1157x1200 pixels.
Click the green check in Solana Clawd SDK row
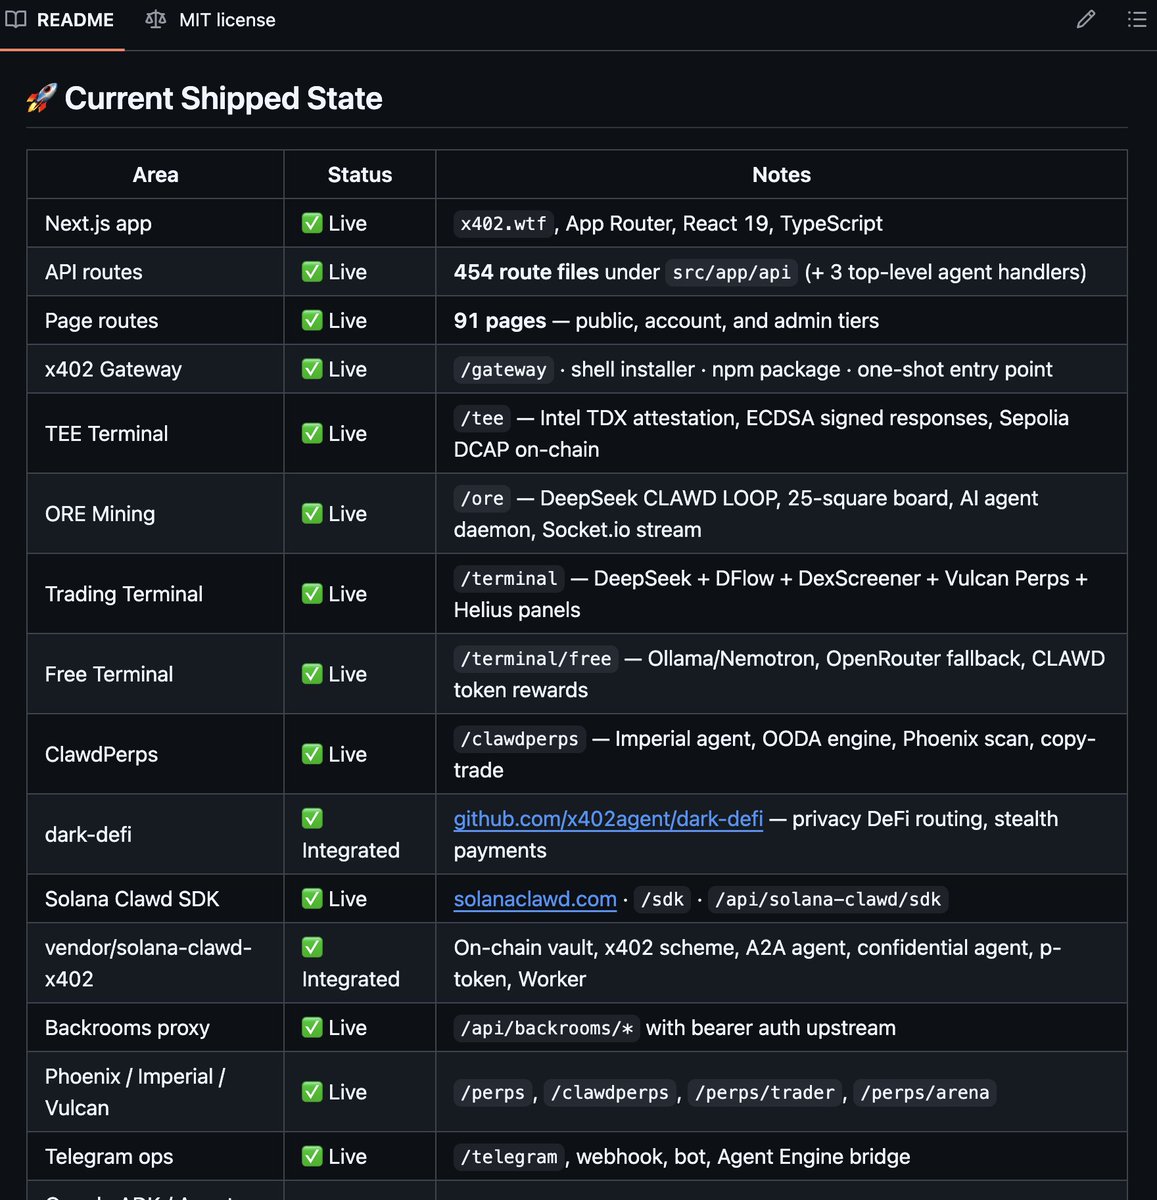[312, 899]
